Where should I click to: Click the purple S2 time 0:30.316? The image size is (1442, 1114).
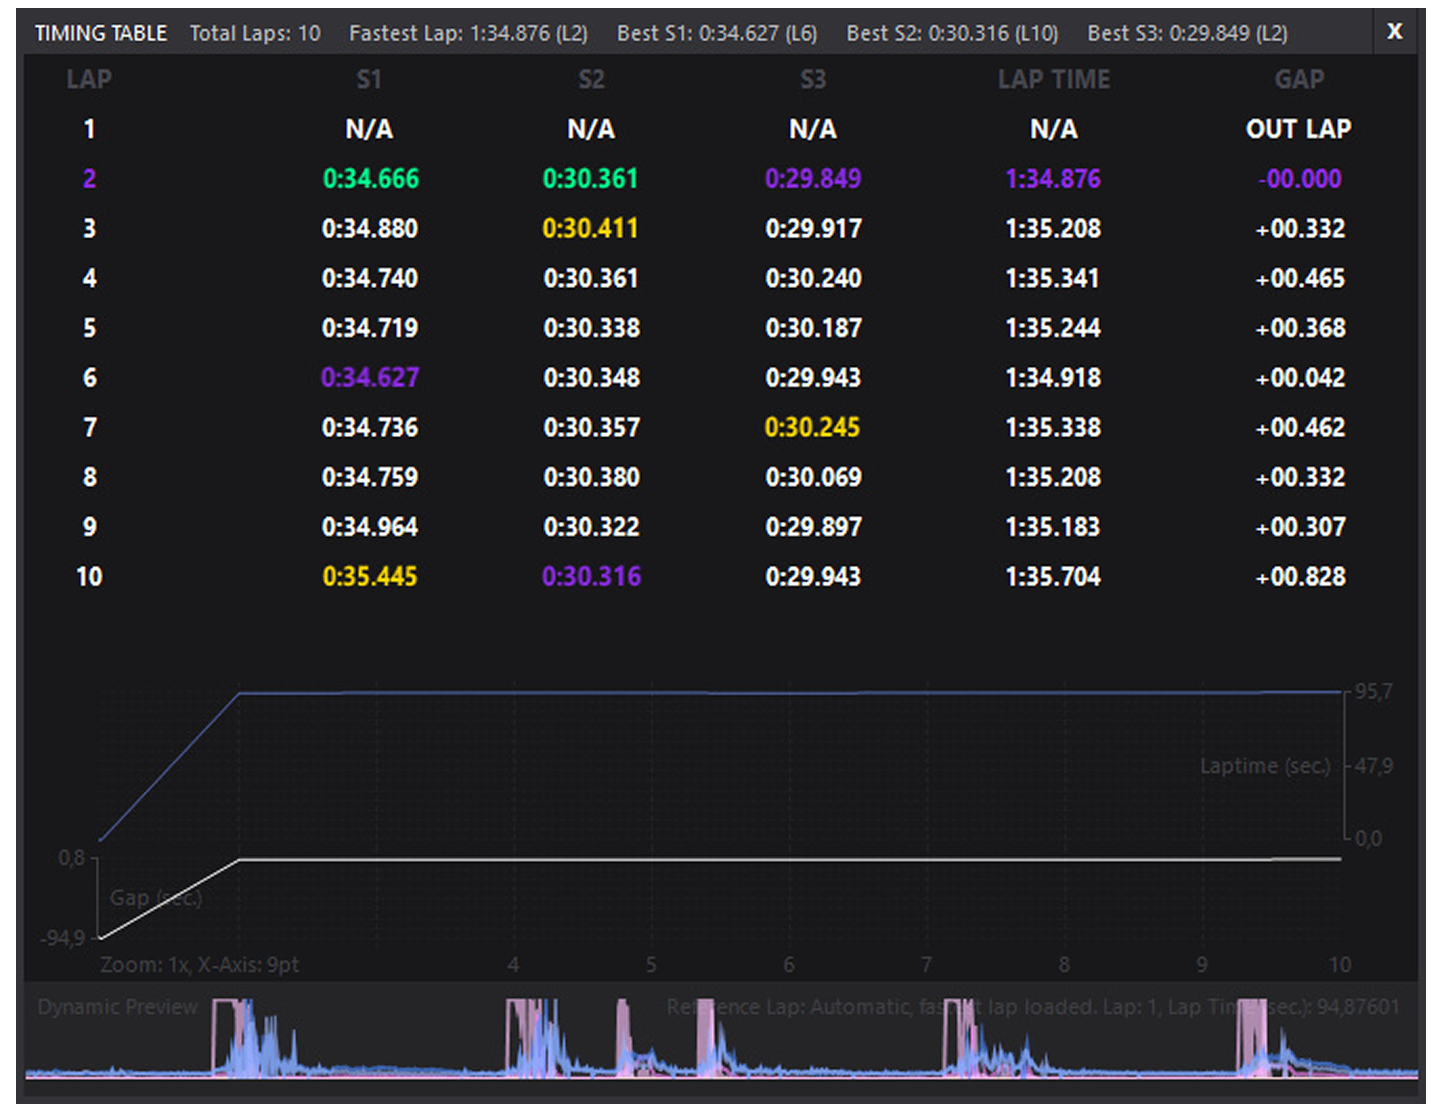(x=591, y=577)
